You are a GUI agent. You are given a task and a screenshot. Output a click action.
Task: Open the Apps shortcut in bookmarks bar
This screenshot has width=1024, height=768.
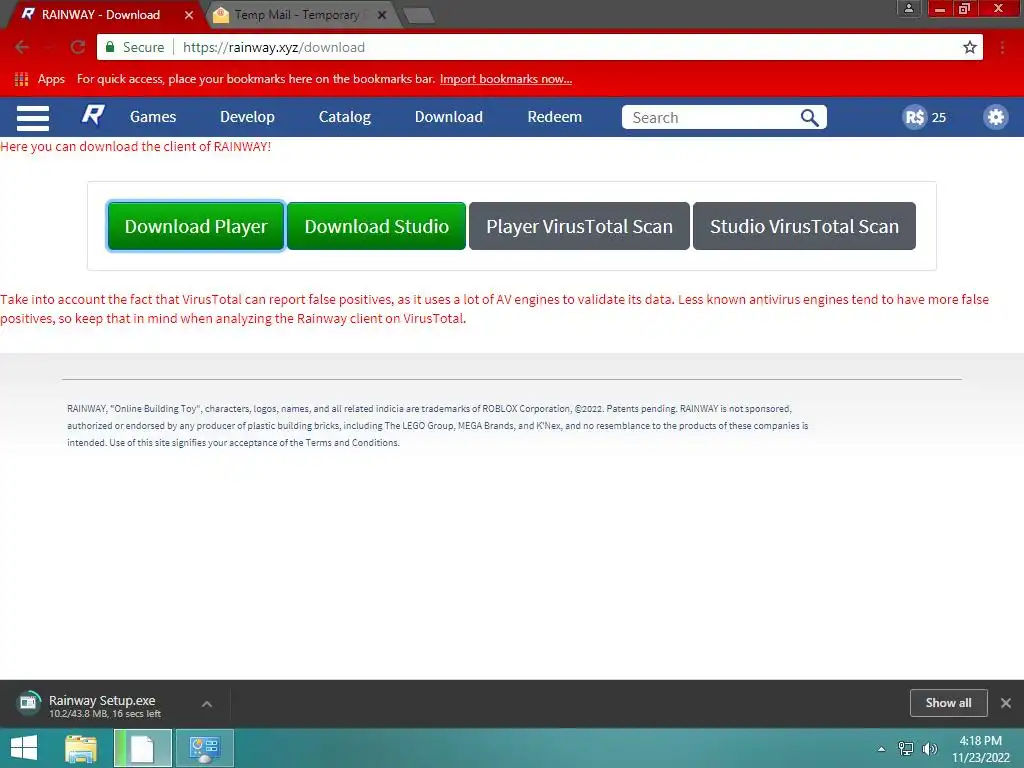click(40, 79)
